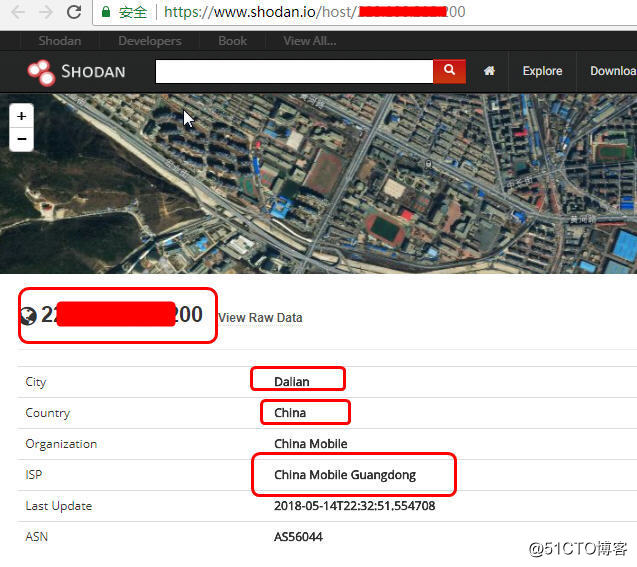Open the Shodan top menu item
This screenshot has width=637, height=567.
click(60, 41)
